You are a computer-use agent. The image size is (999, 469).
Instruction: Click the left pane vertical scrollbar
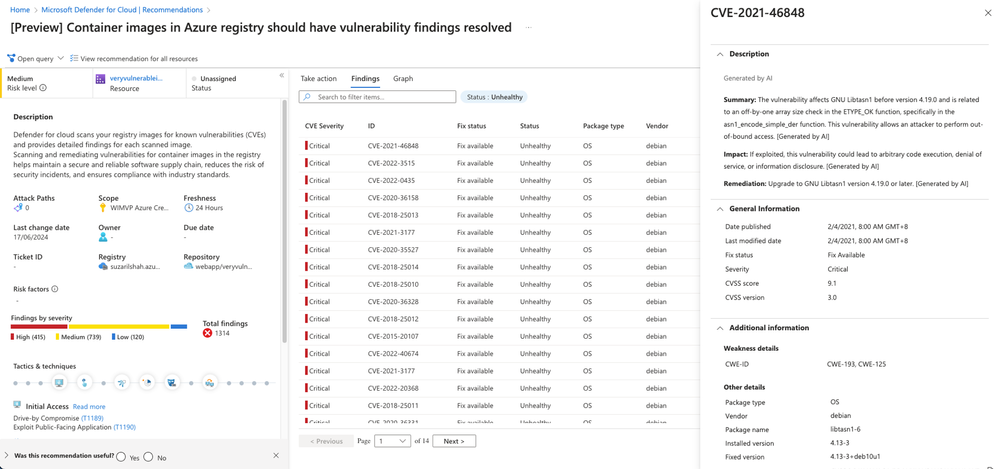[x=284, y=223]
